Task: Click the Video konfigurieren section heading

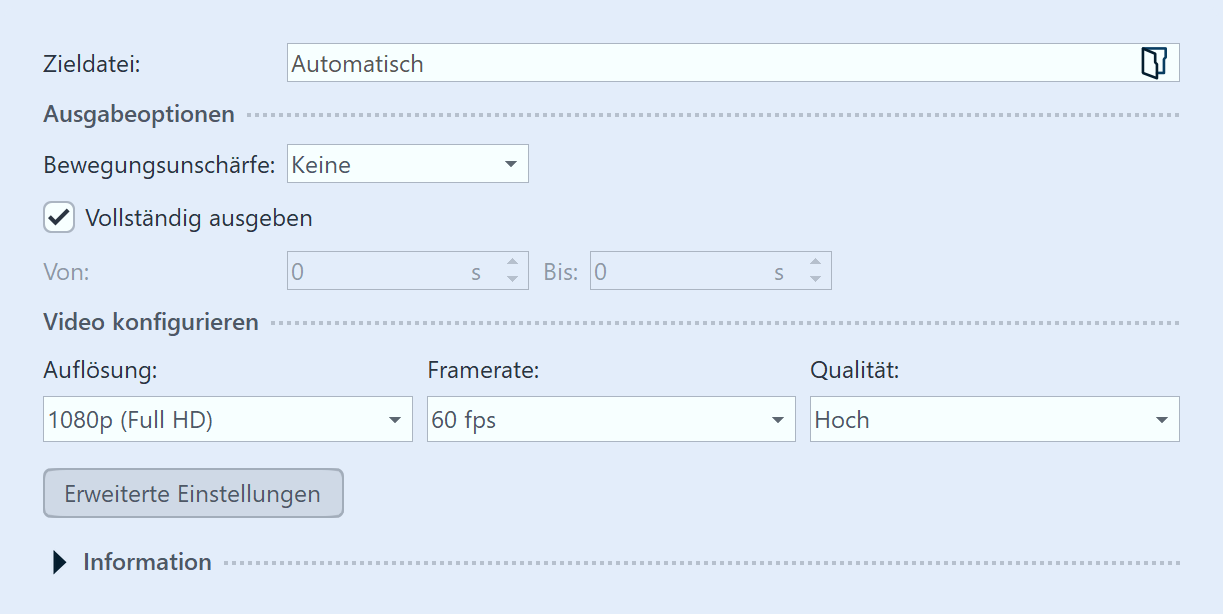Action: click(151, 322)
